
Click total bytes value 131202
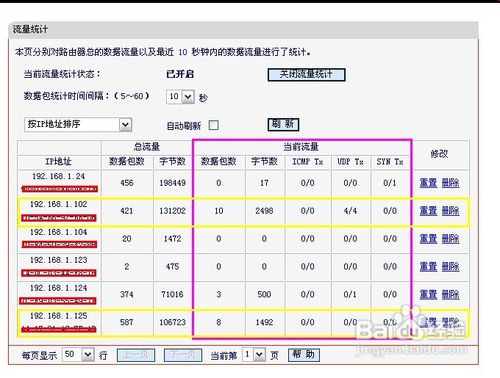tap(172, 211)
